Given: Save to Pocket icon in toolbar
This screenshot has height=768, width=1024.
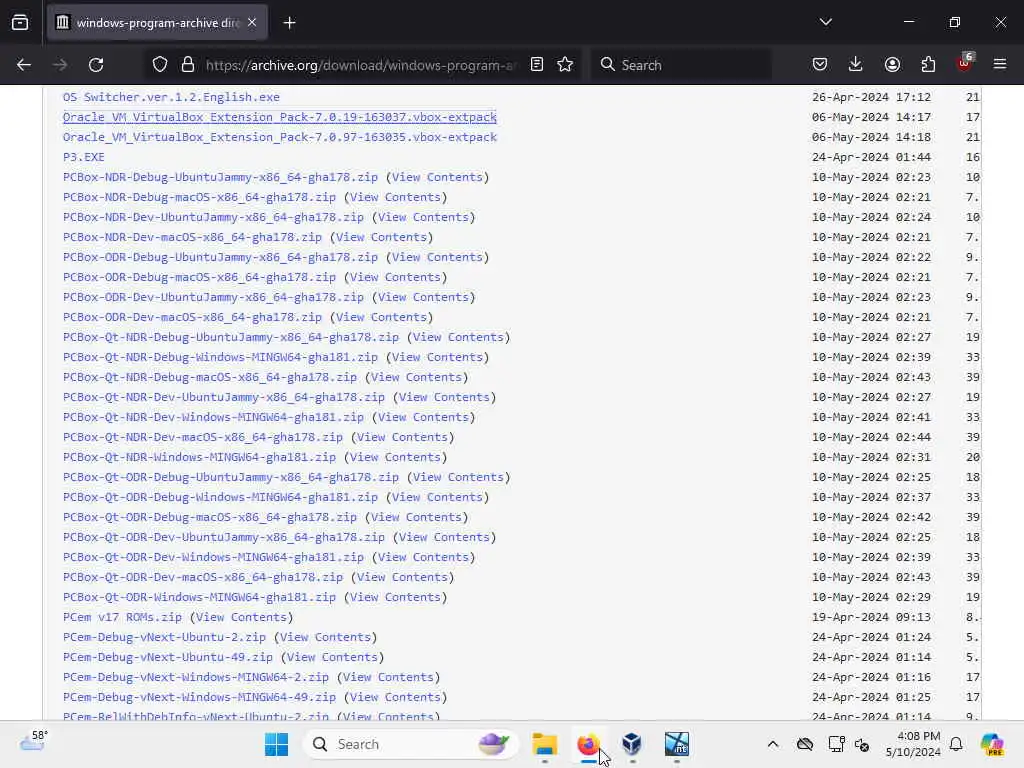Looking at the screenshot, I should 820,65.
